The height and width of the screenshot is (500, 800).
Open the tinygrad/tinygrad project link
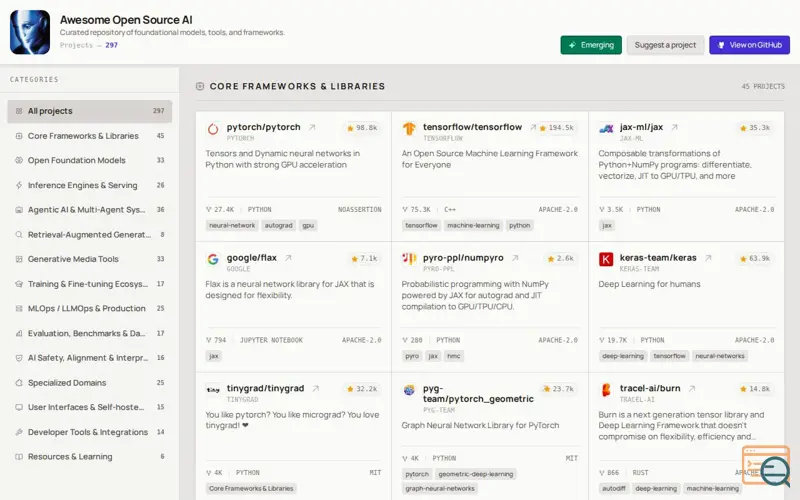(265, 388)
